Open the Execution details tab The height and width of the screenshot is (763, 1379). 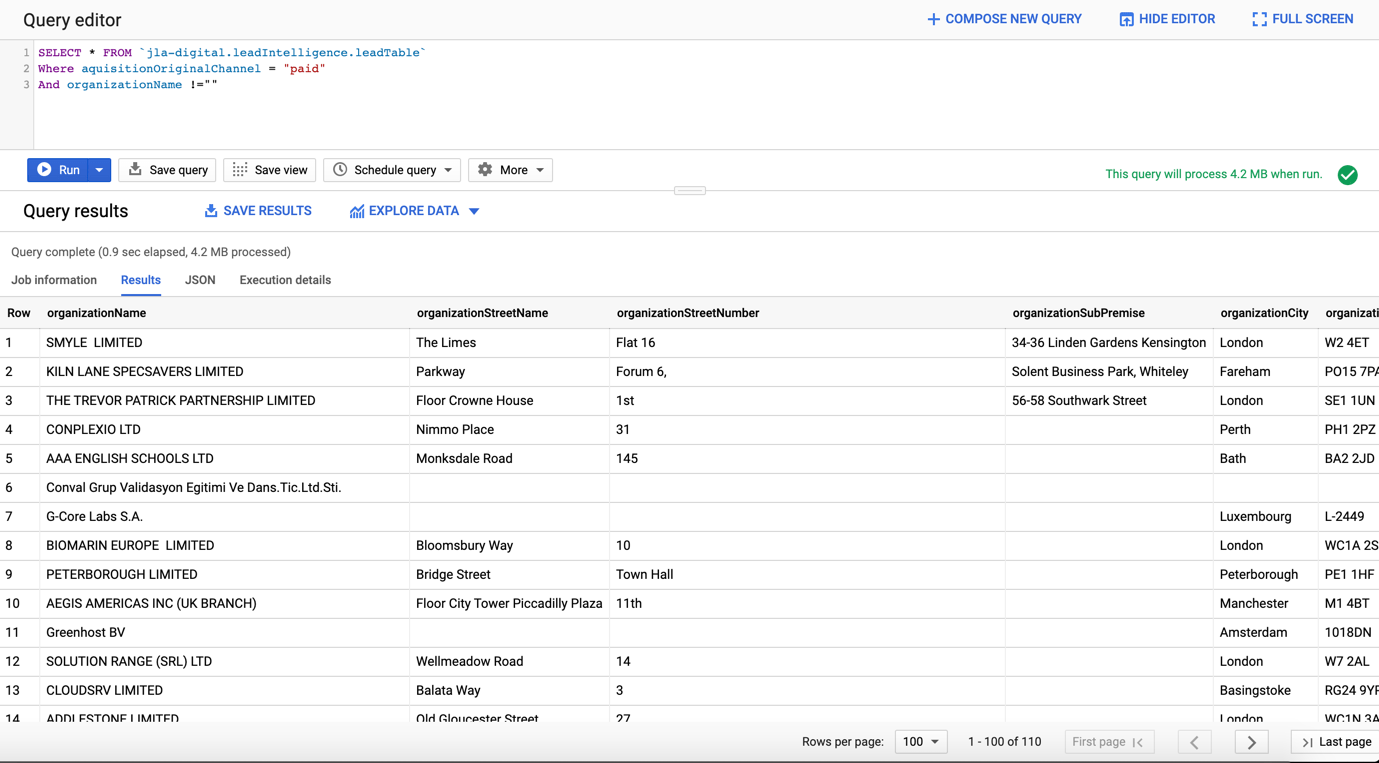click(285, 280)
